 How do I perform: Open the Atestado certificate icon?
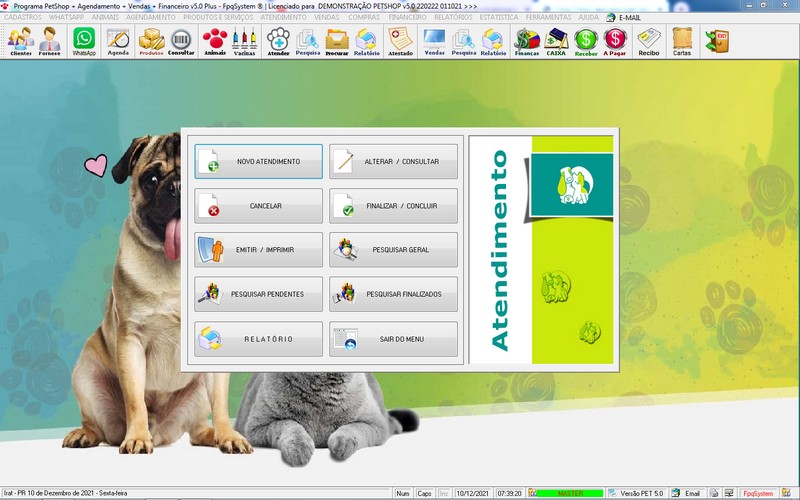pyautogui.click(x=401, y=42)
